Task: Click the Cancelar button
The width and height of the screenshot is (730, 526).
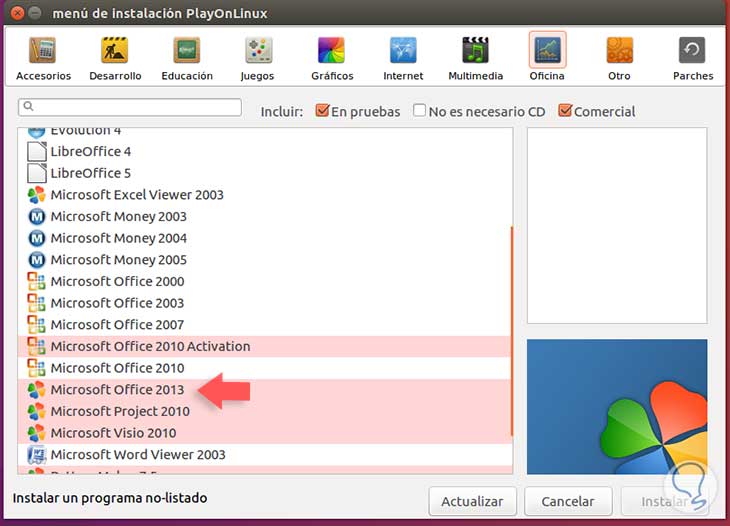Action: [x=568, y=501]
